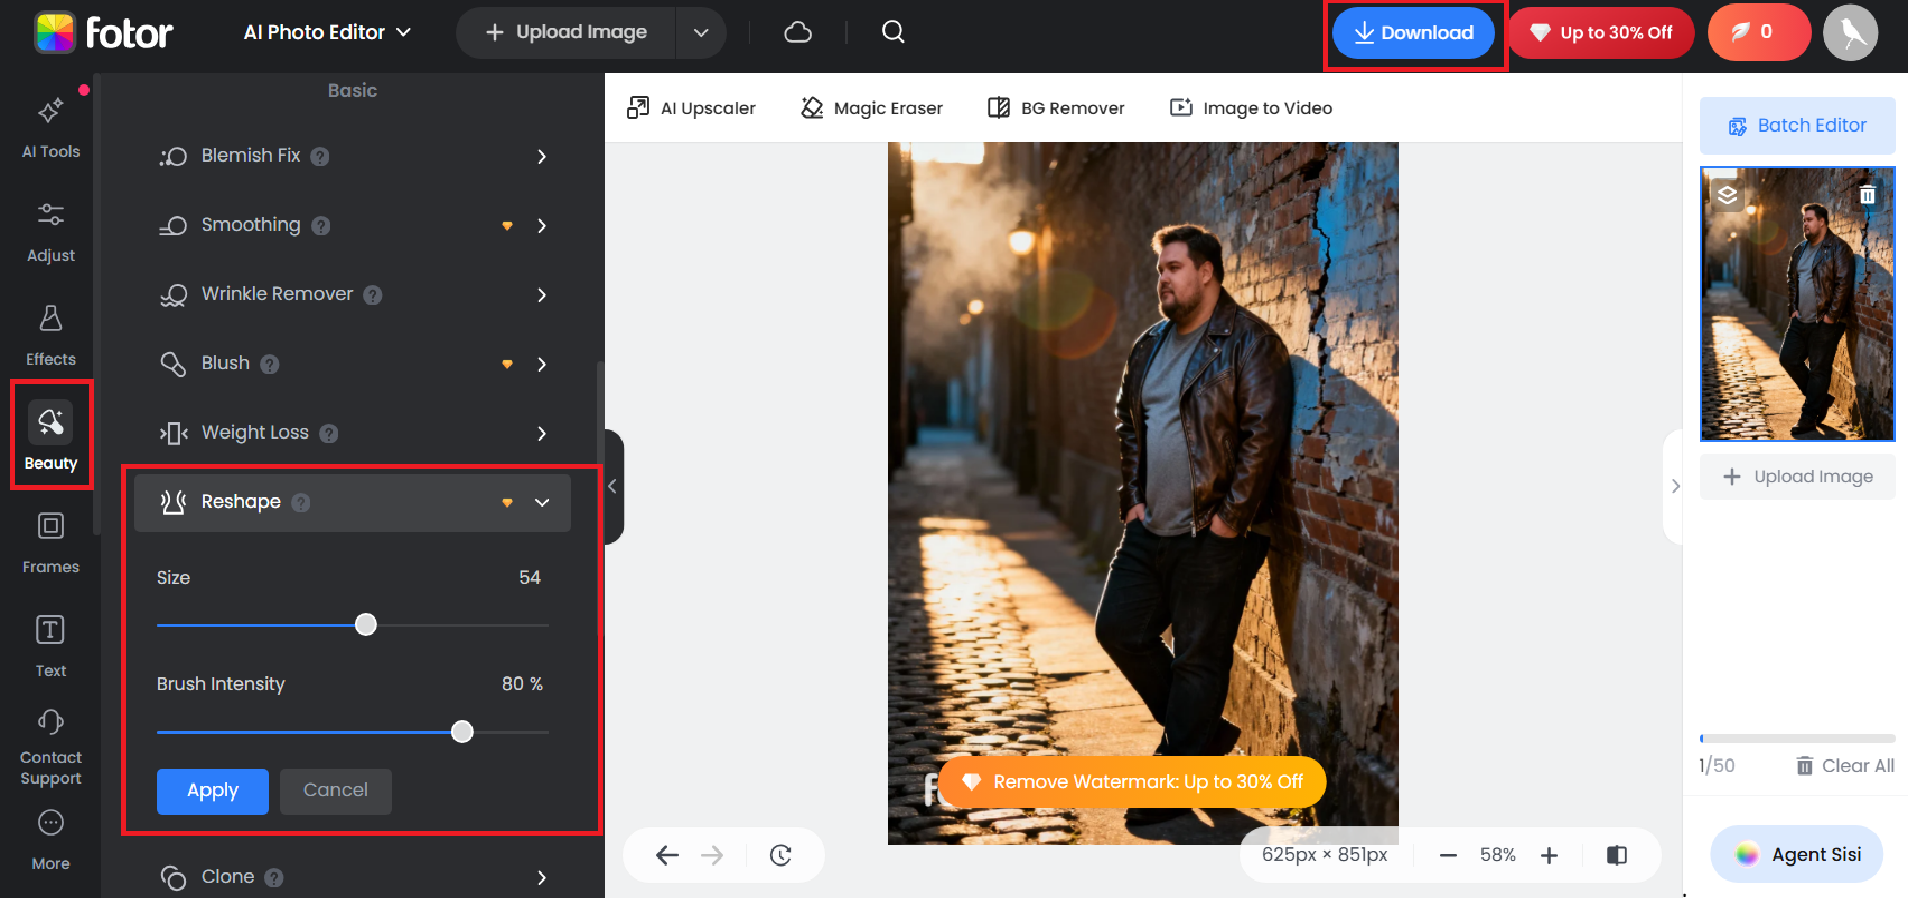Open the edit history clock icon
Screen dimensions: 1908x898
(781, 855)
